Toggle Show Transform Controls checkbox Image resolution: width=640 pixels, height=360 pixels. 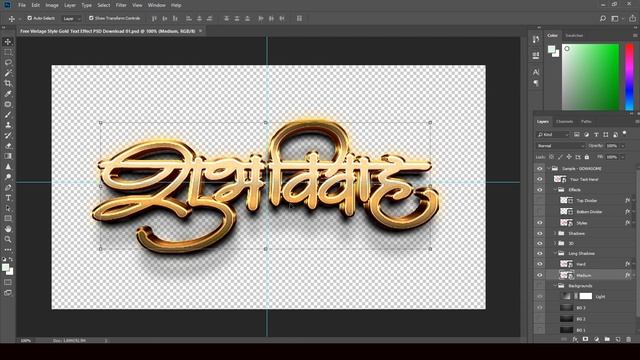91,18
